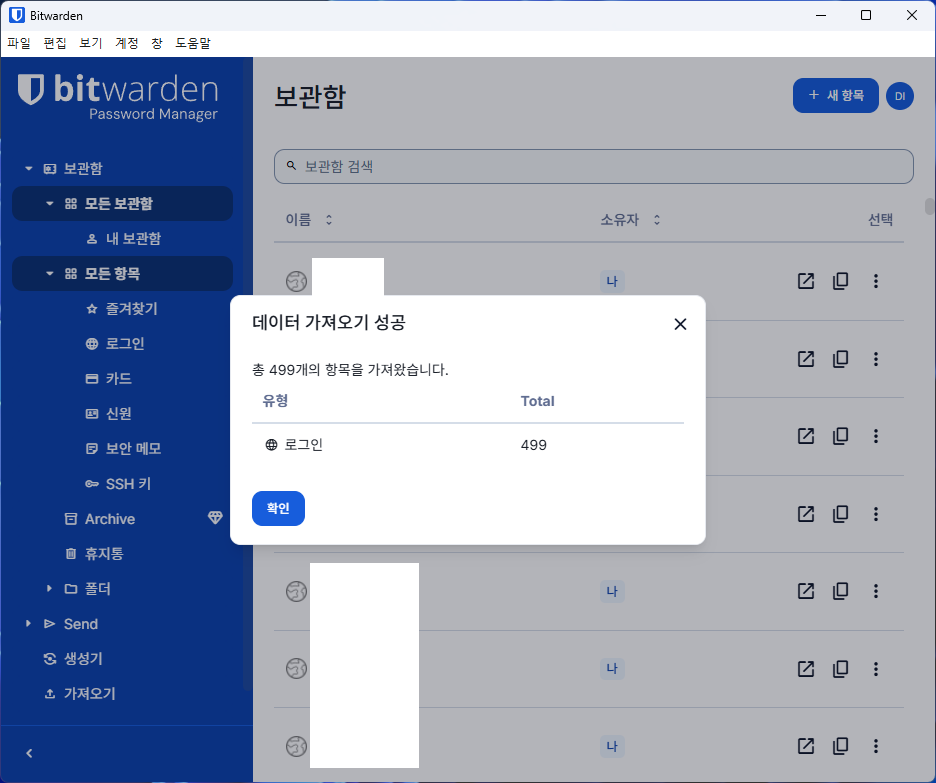Collapse the 보관함 sidebar section

pos(29,169)
